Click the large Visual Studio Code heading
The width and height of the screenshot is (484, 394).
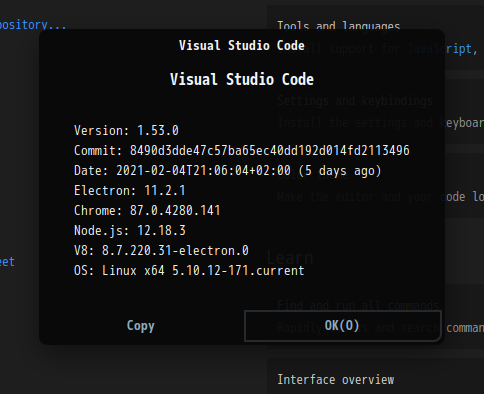tap(242, 79)
